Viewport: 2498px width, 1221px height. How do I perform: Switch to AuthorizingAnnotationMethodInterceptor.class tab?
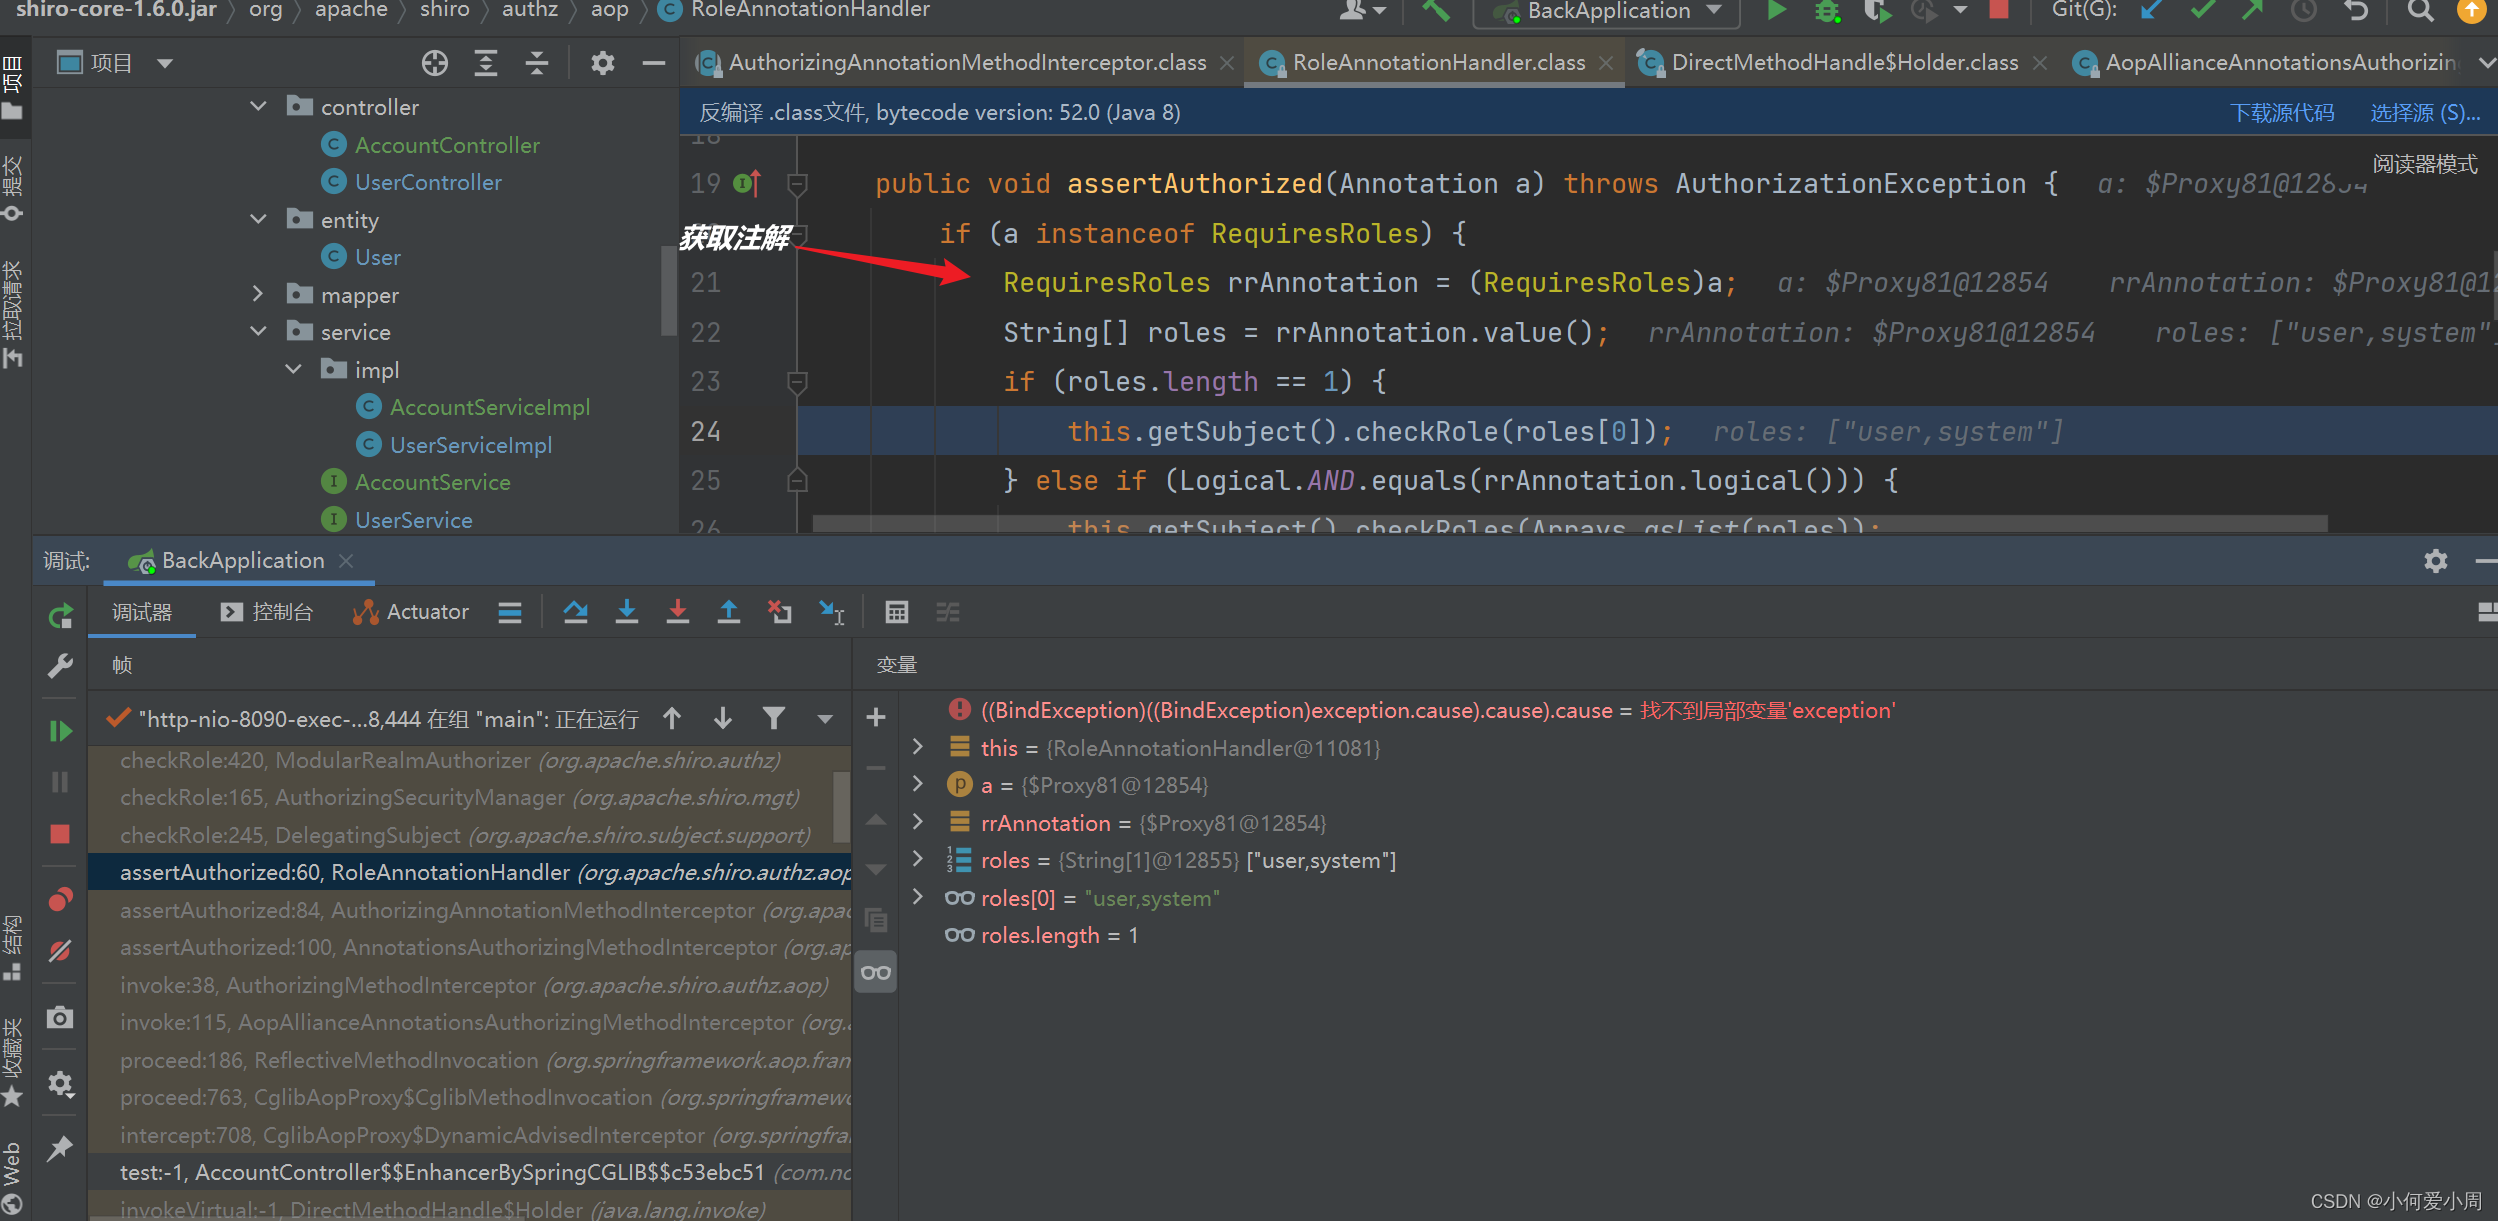(966, 63)
